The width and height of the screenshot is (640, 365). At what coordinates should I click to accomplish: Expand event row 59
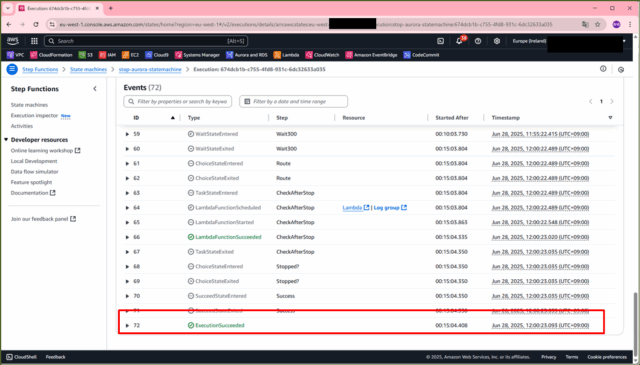pos(127,134)
